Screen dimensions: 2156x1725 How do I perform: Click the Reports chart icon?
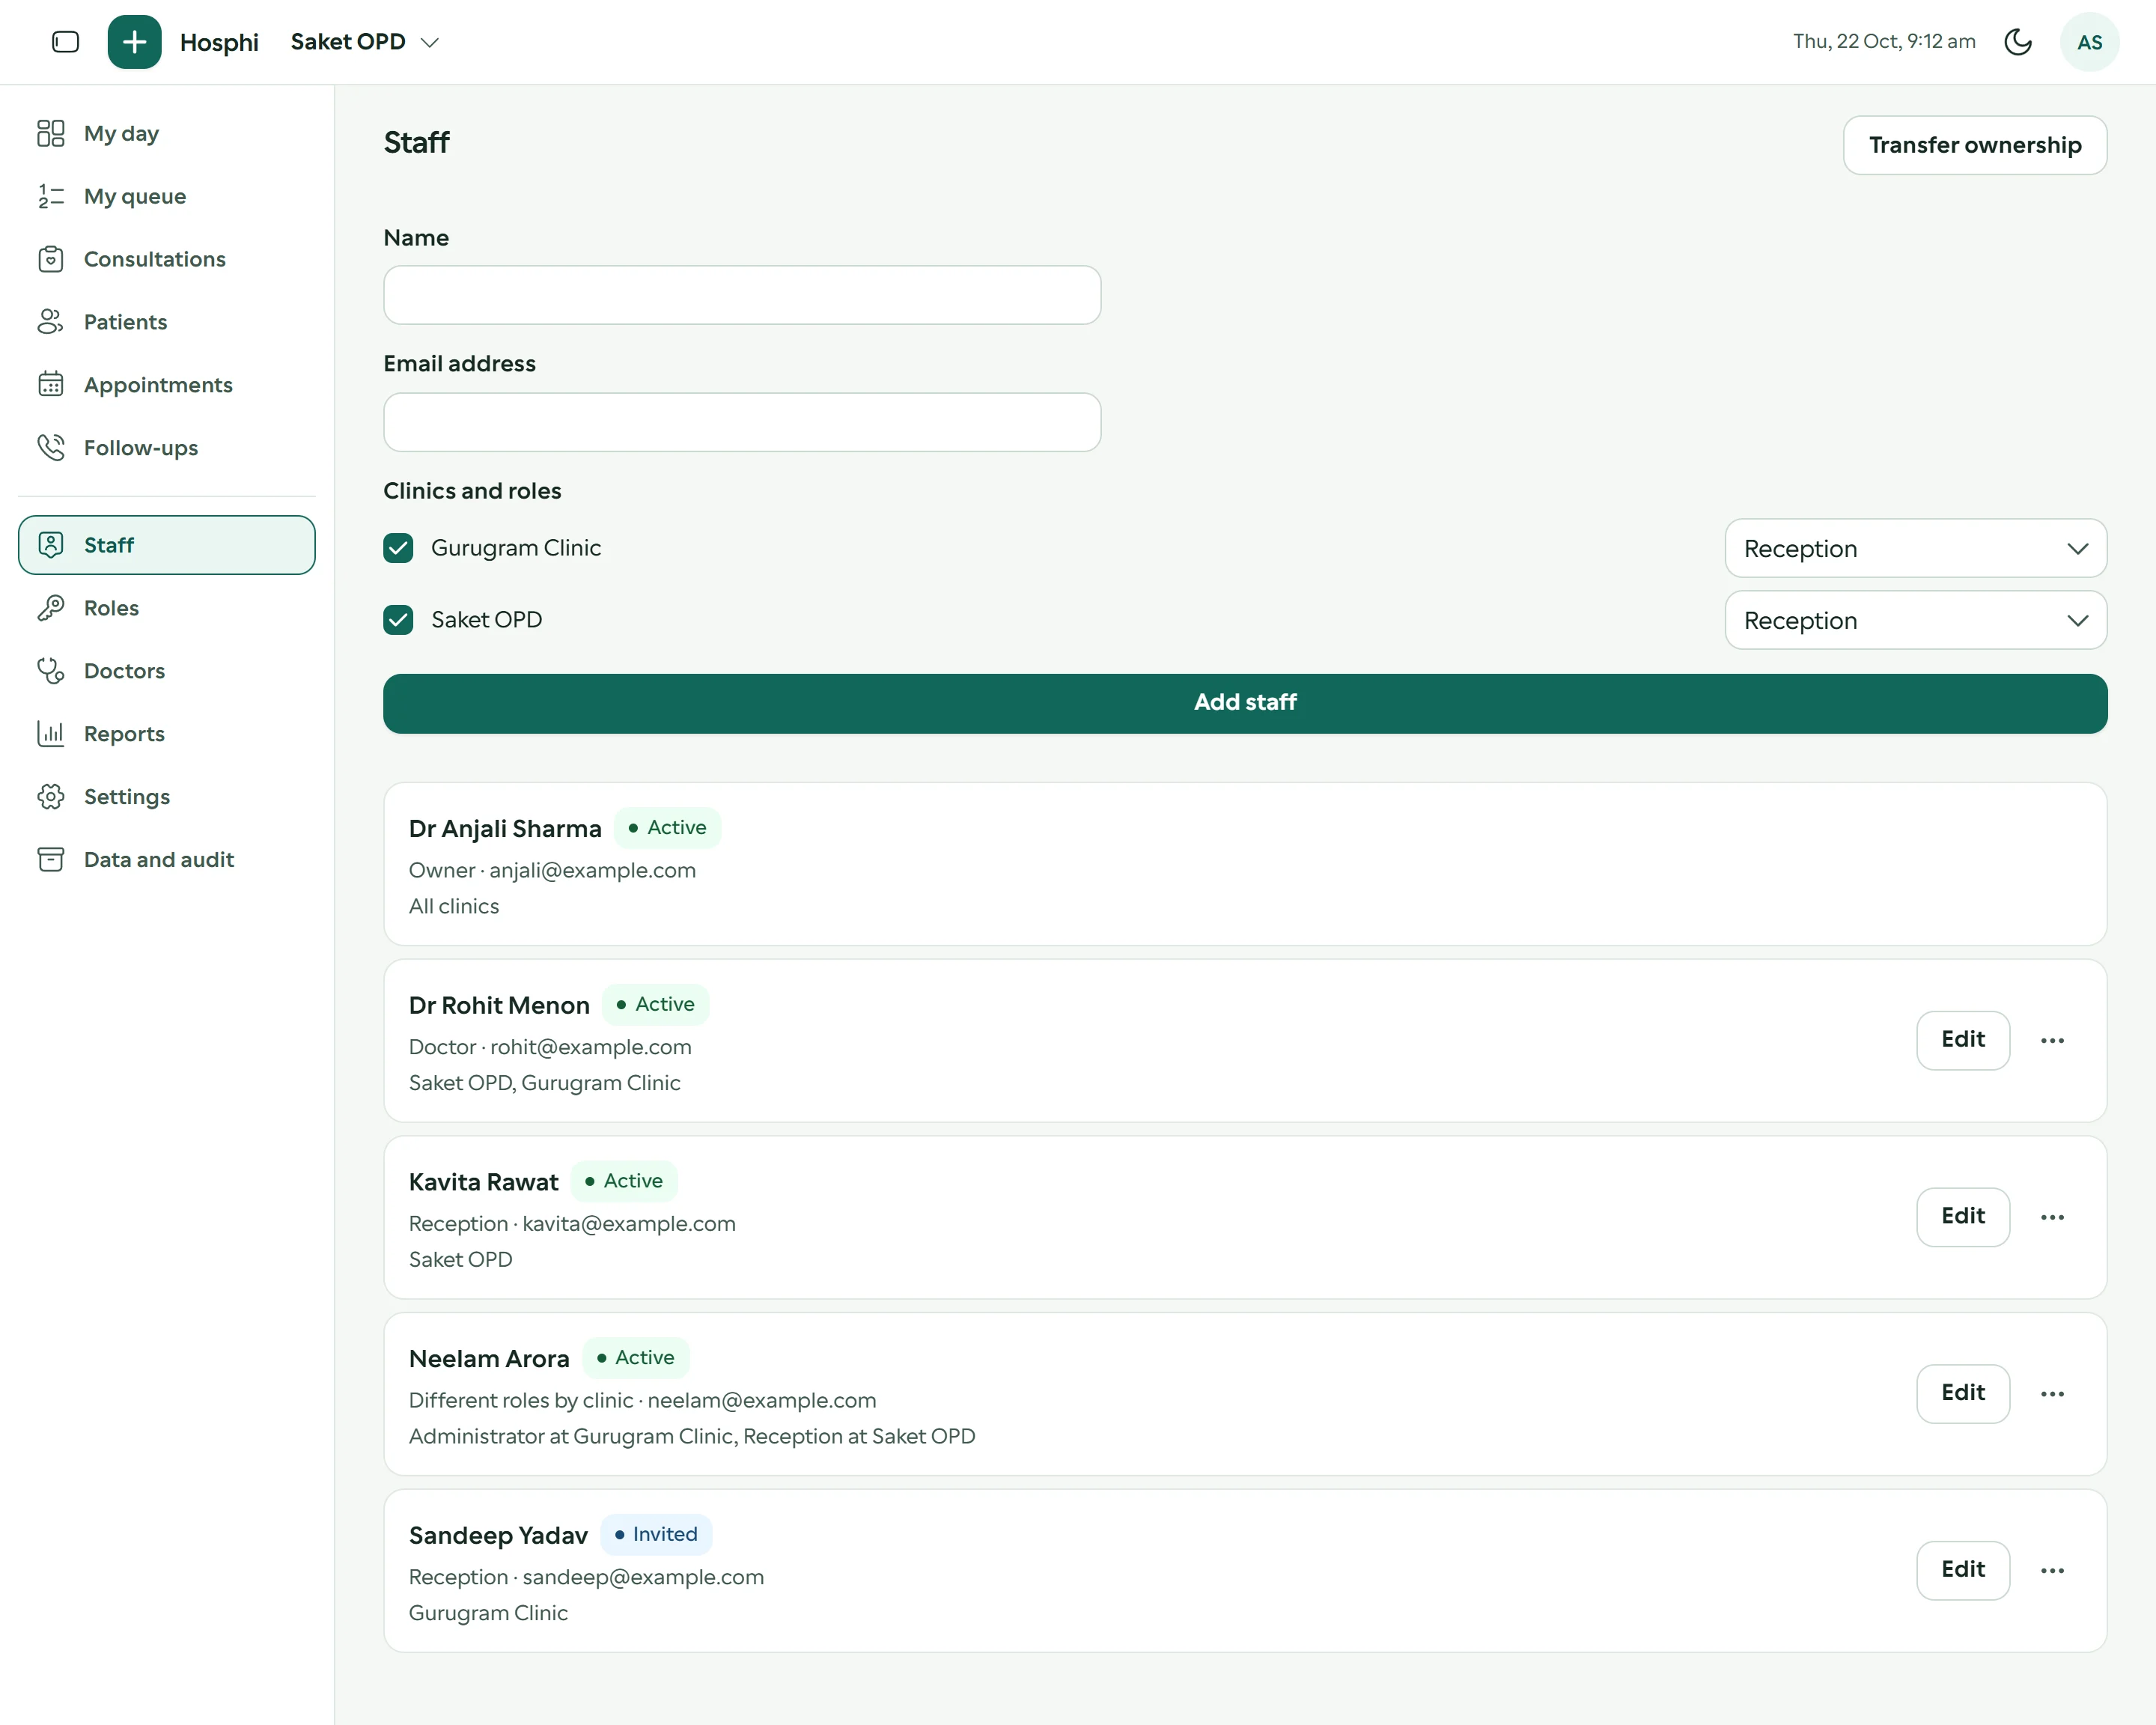[51, 734]
